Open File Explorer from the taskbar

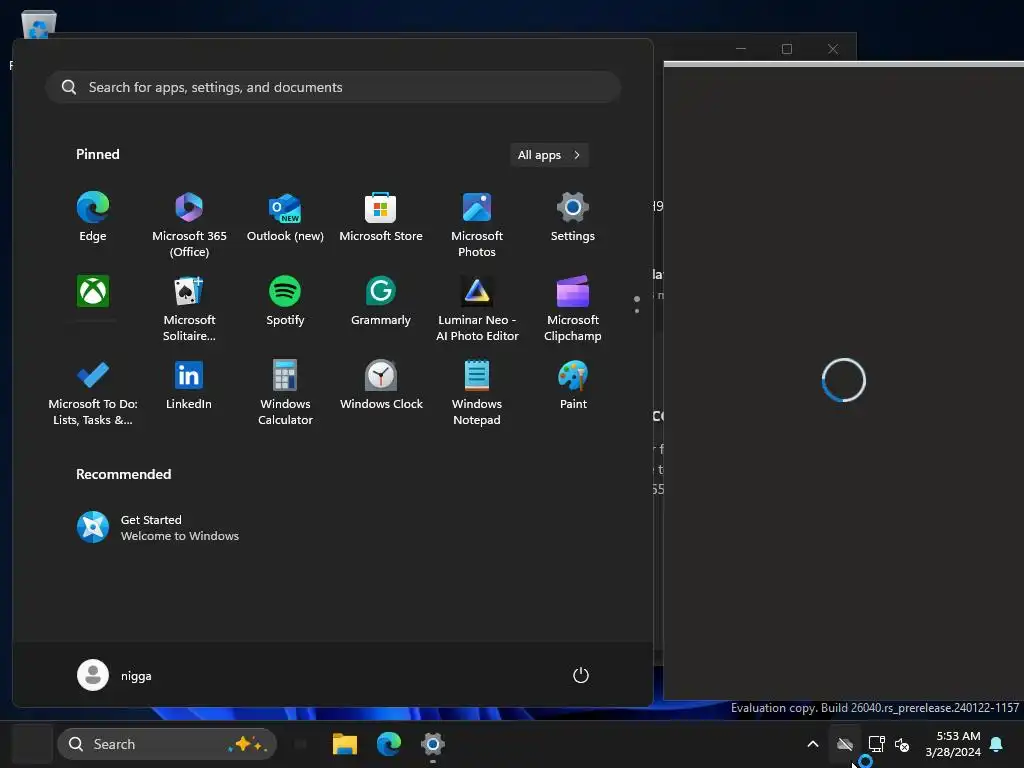coord(344,744)
